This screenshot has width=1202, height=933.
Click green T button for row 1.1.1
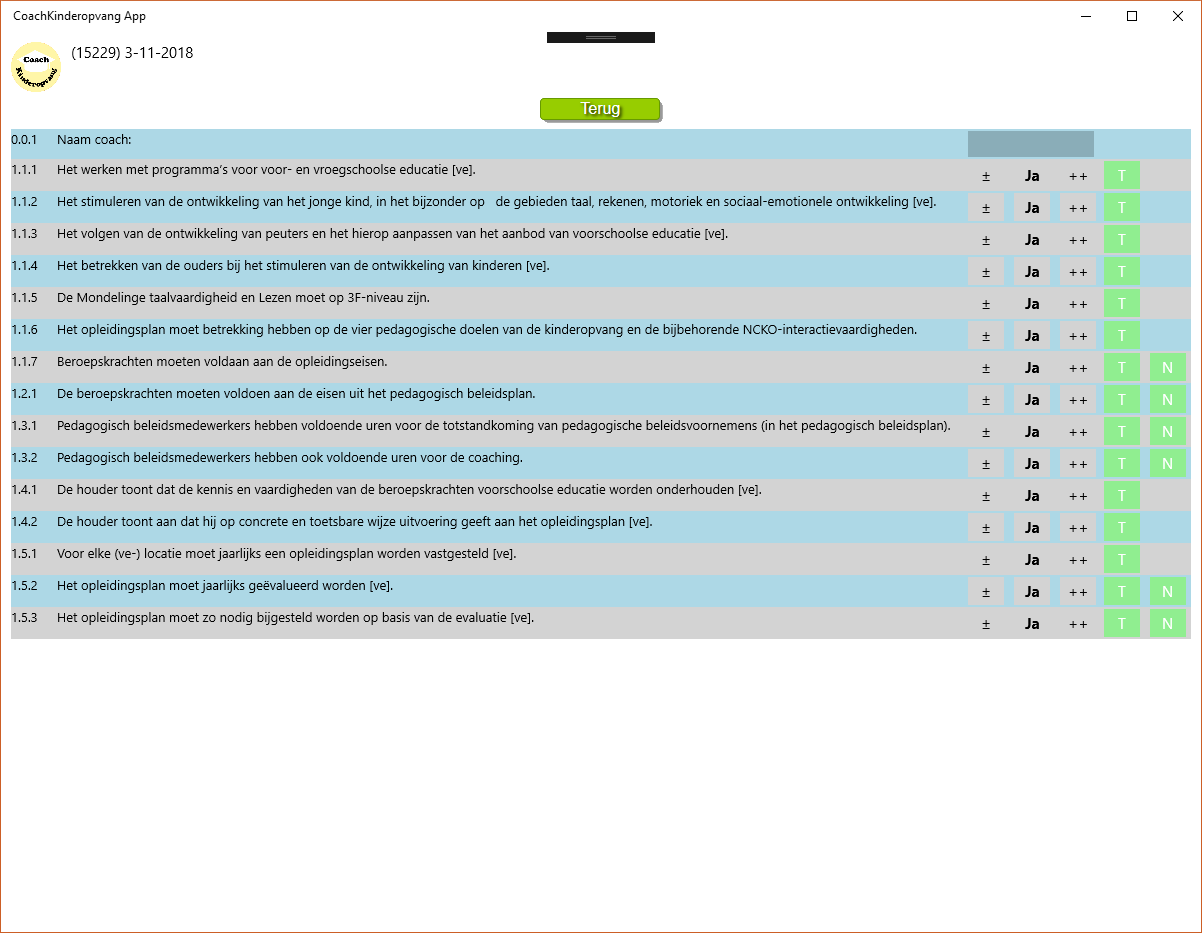coord(1122,176)
